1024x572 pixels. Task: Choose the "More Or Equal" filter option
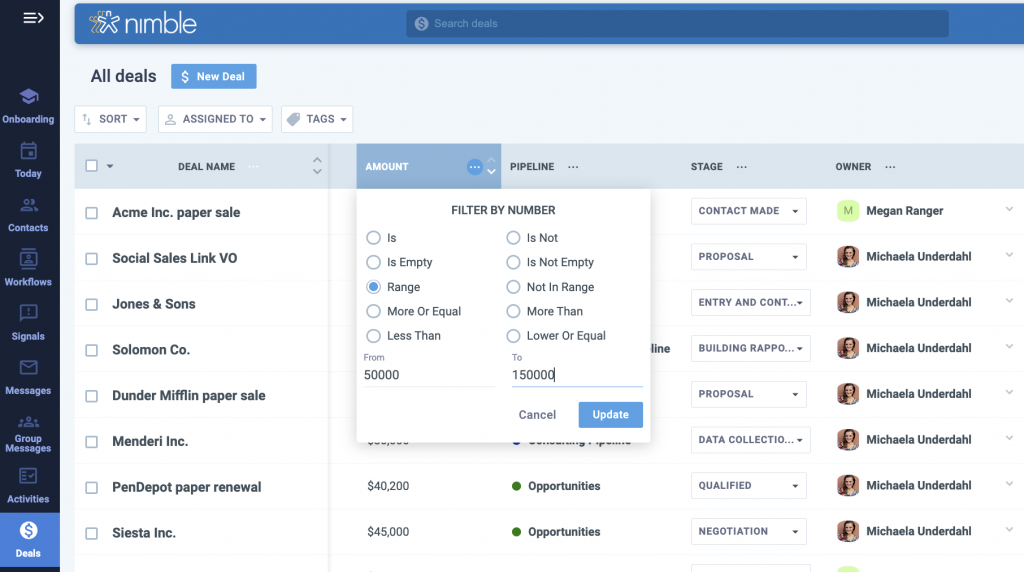pos(374,311)
